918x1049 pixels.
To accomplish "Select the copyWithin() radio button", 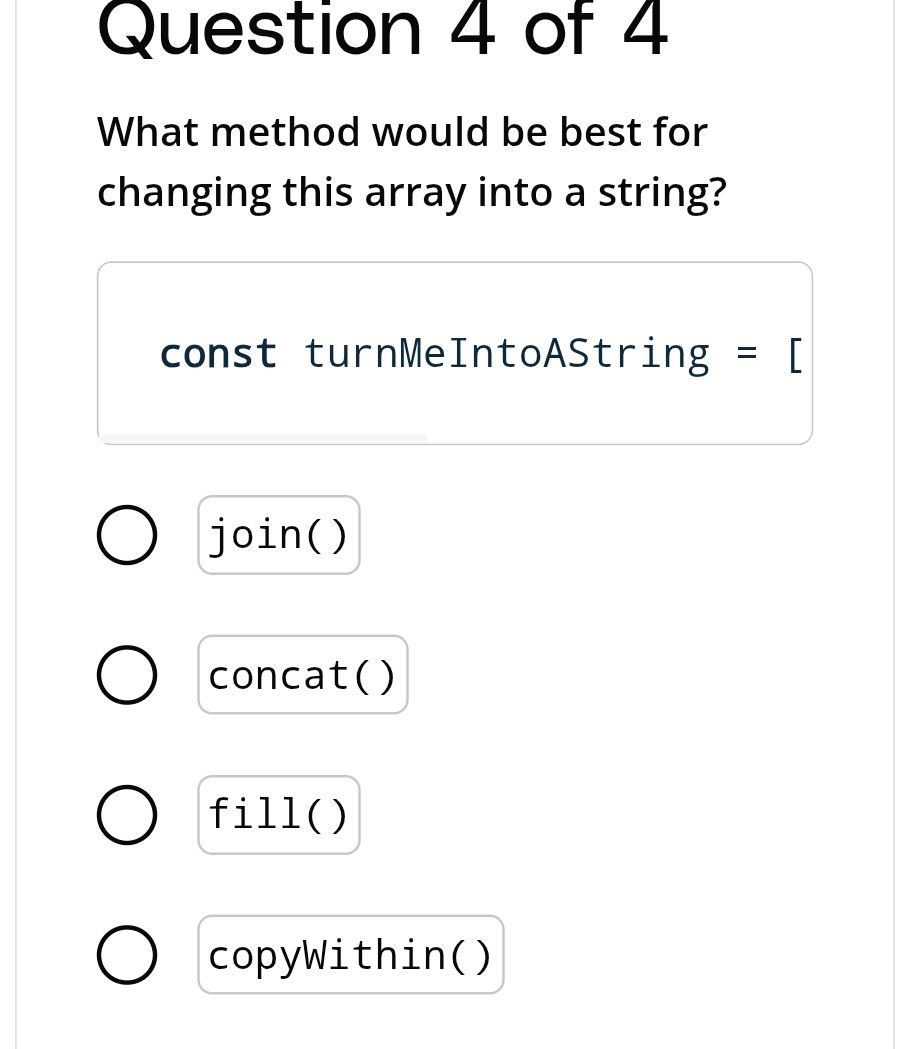I will (x=127, y=954).
